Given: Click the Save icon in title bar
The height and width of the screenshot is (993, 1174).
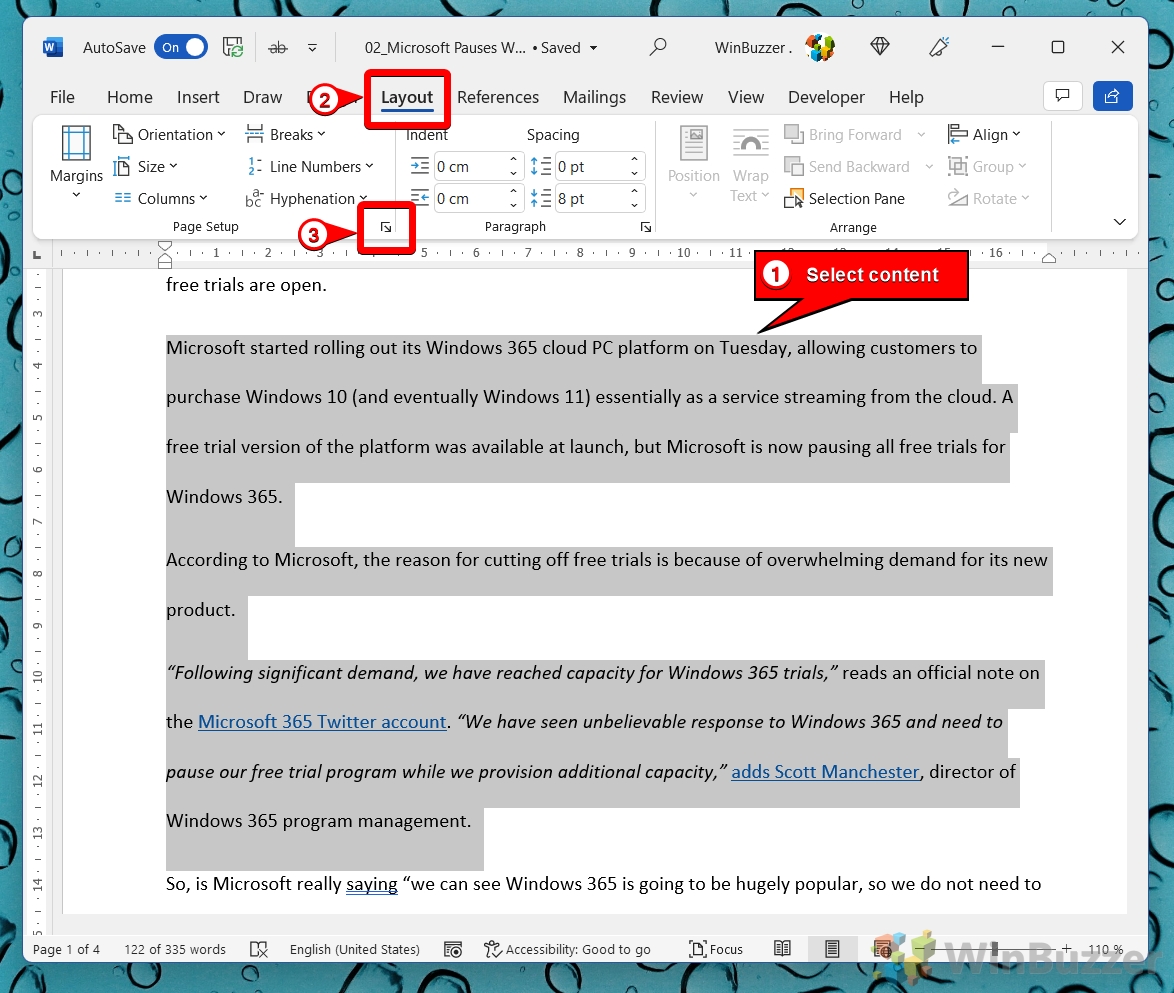Looking at the screenshot, I should (x=233, y=48).
